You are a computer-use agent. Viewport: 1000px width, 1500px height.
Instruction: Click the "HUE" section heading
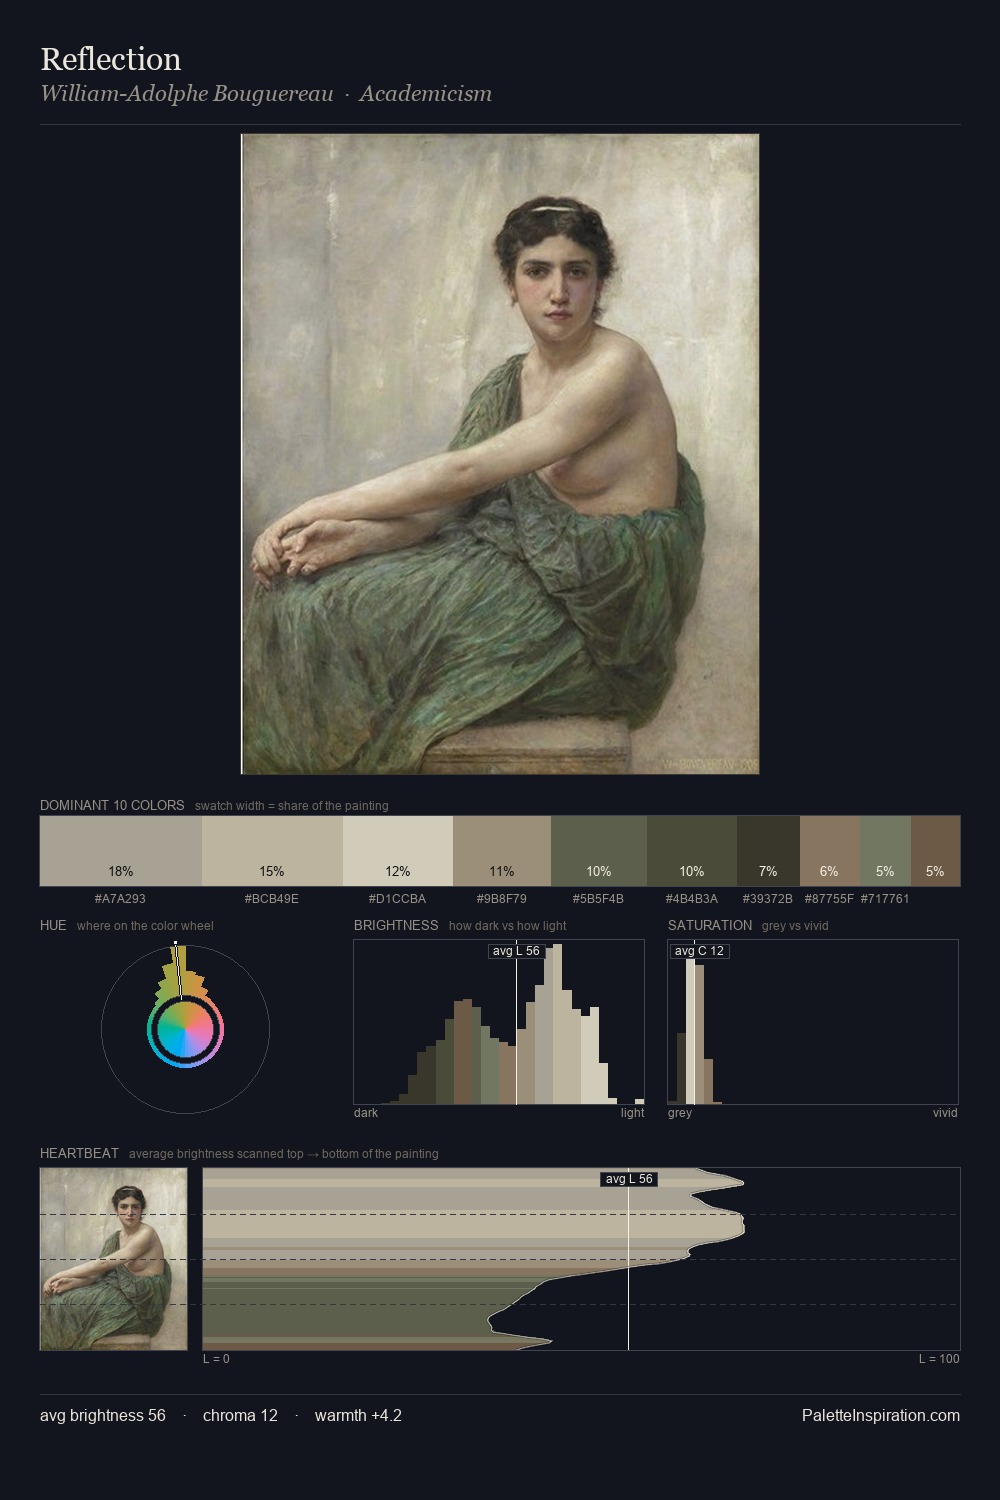tap(53, 925)
